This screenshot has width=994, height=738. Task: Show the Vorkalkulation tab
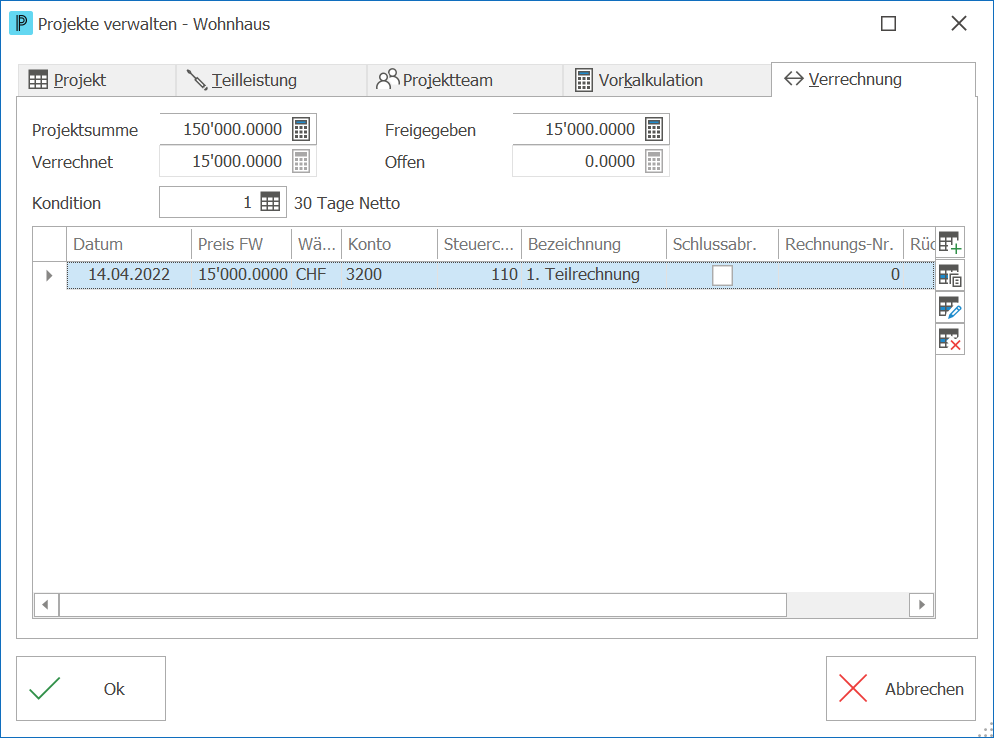tap(667, 81)
